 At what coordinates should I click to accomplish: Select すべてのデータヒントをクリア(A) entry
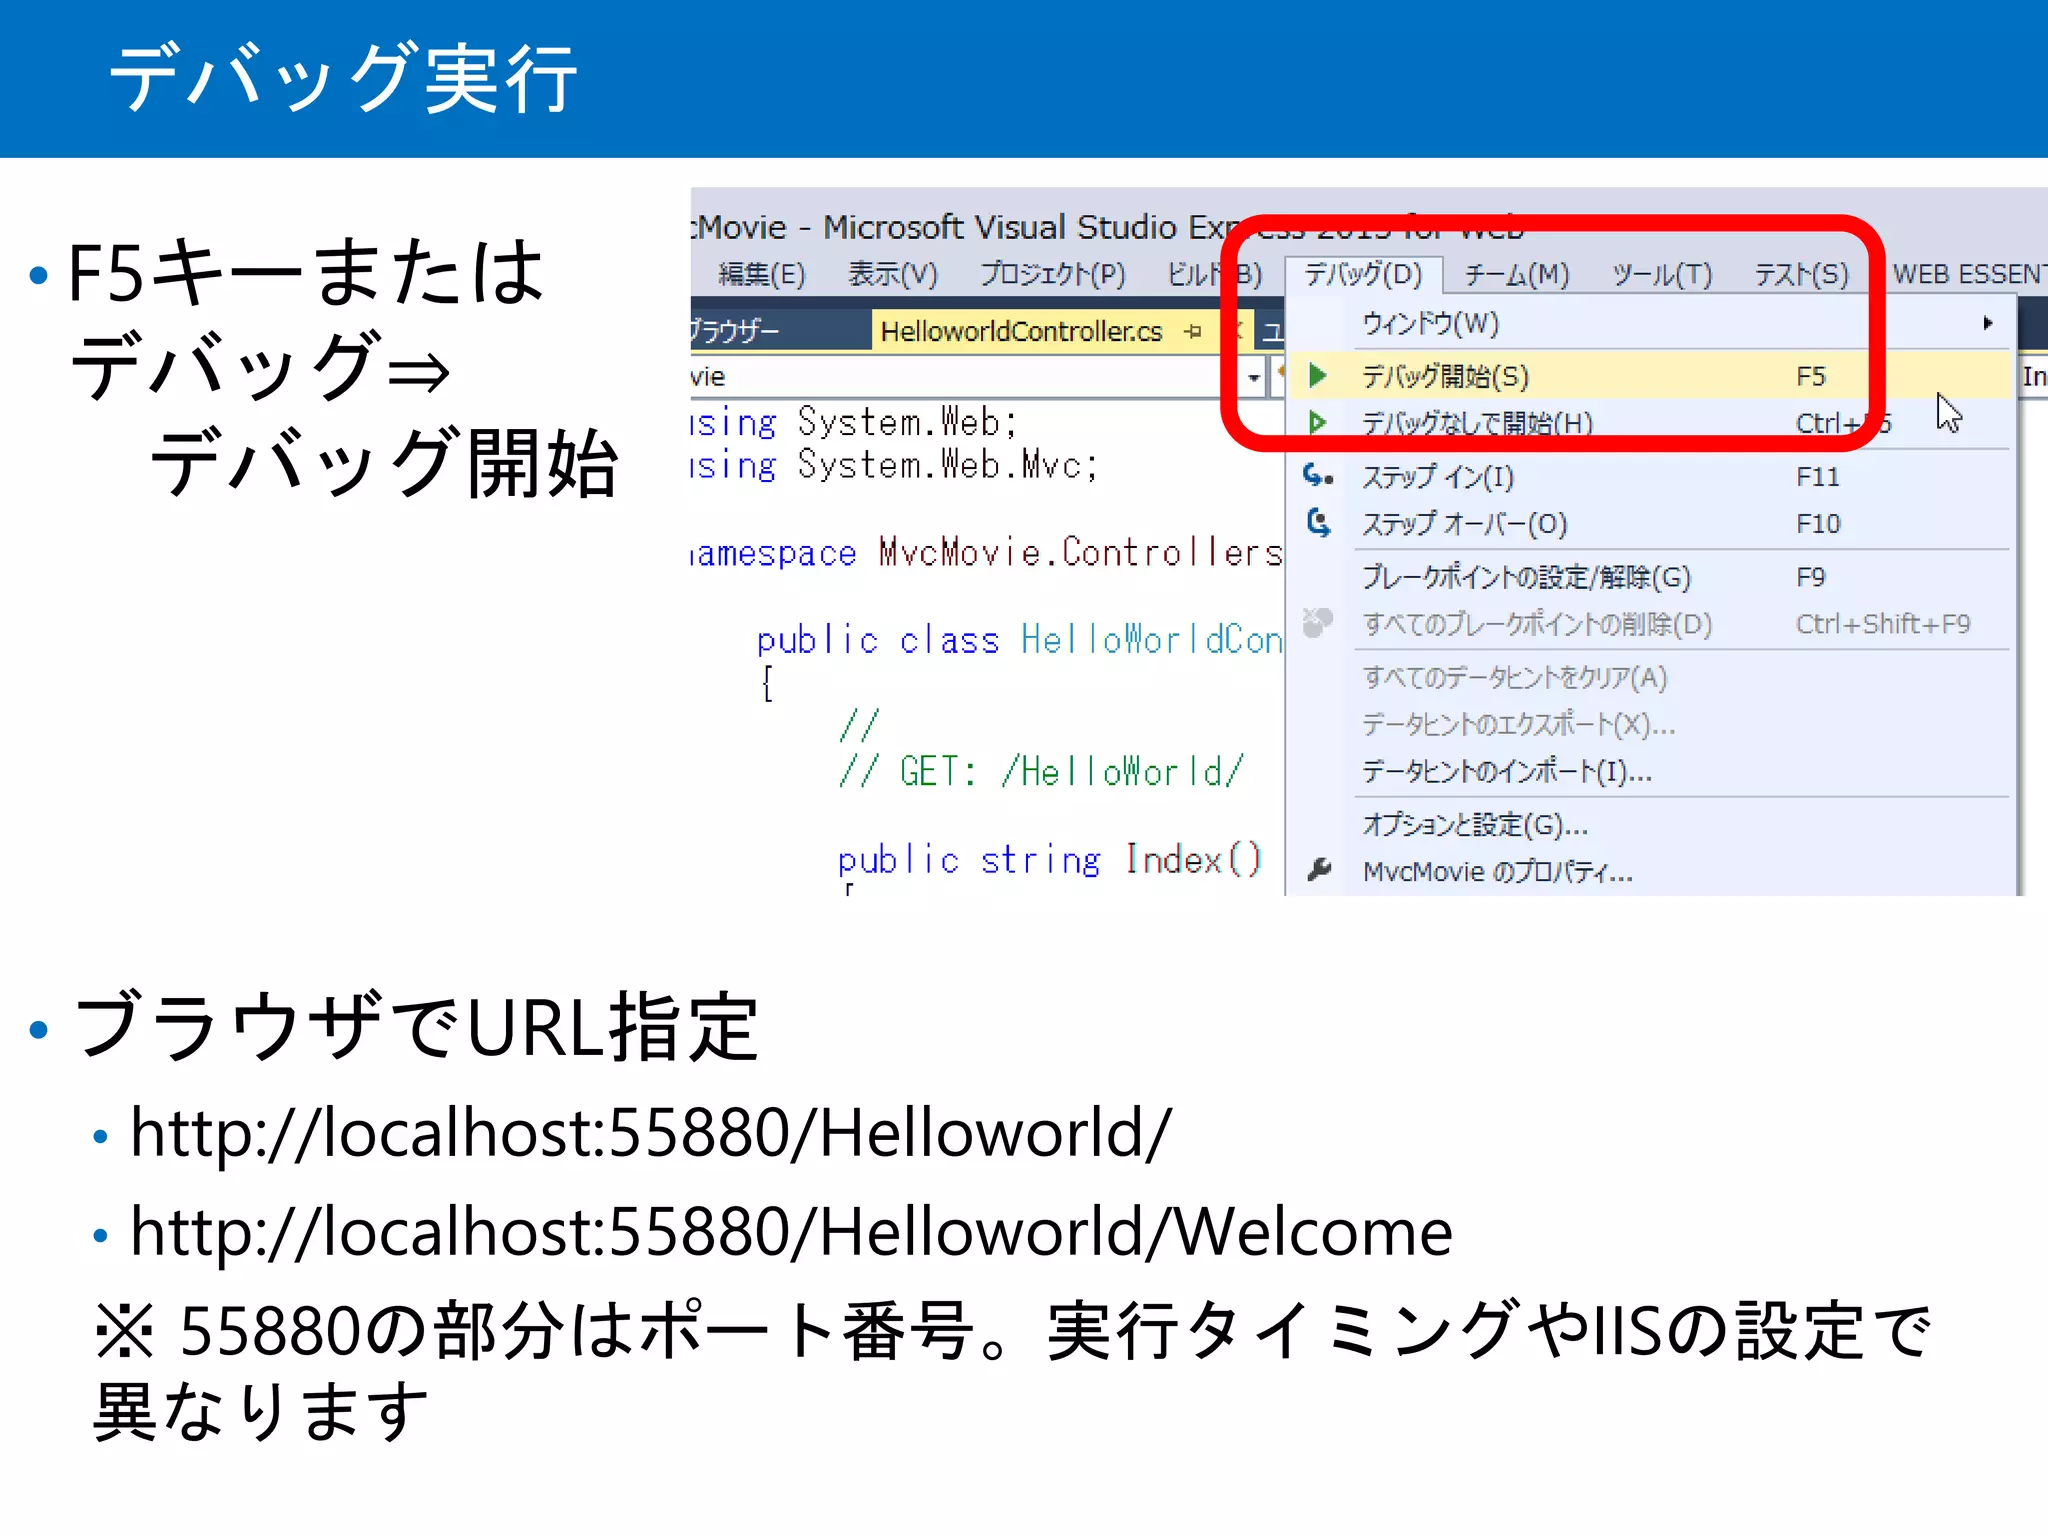pyautogui.click(x=1650, y=677)
